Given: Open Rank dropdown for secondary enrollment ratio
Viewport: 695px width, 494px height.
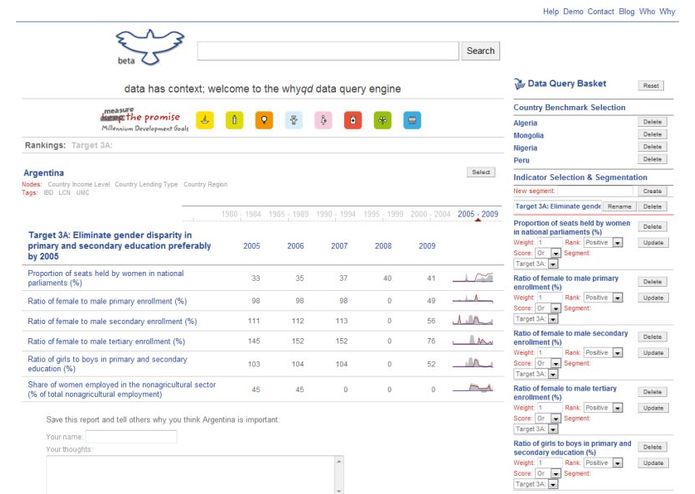Looking at the screenshot, I should coord(603,353).
